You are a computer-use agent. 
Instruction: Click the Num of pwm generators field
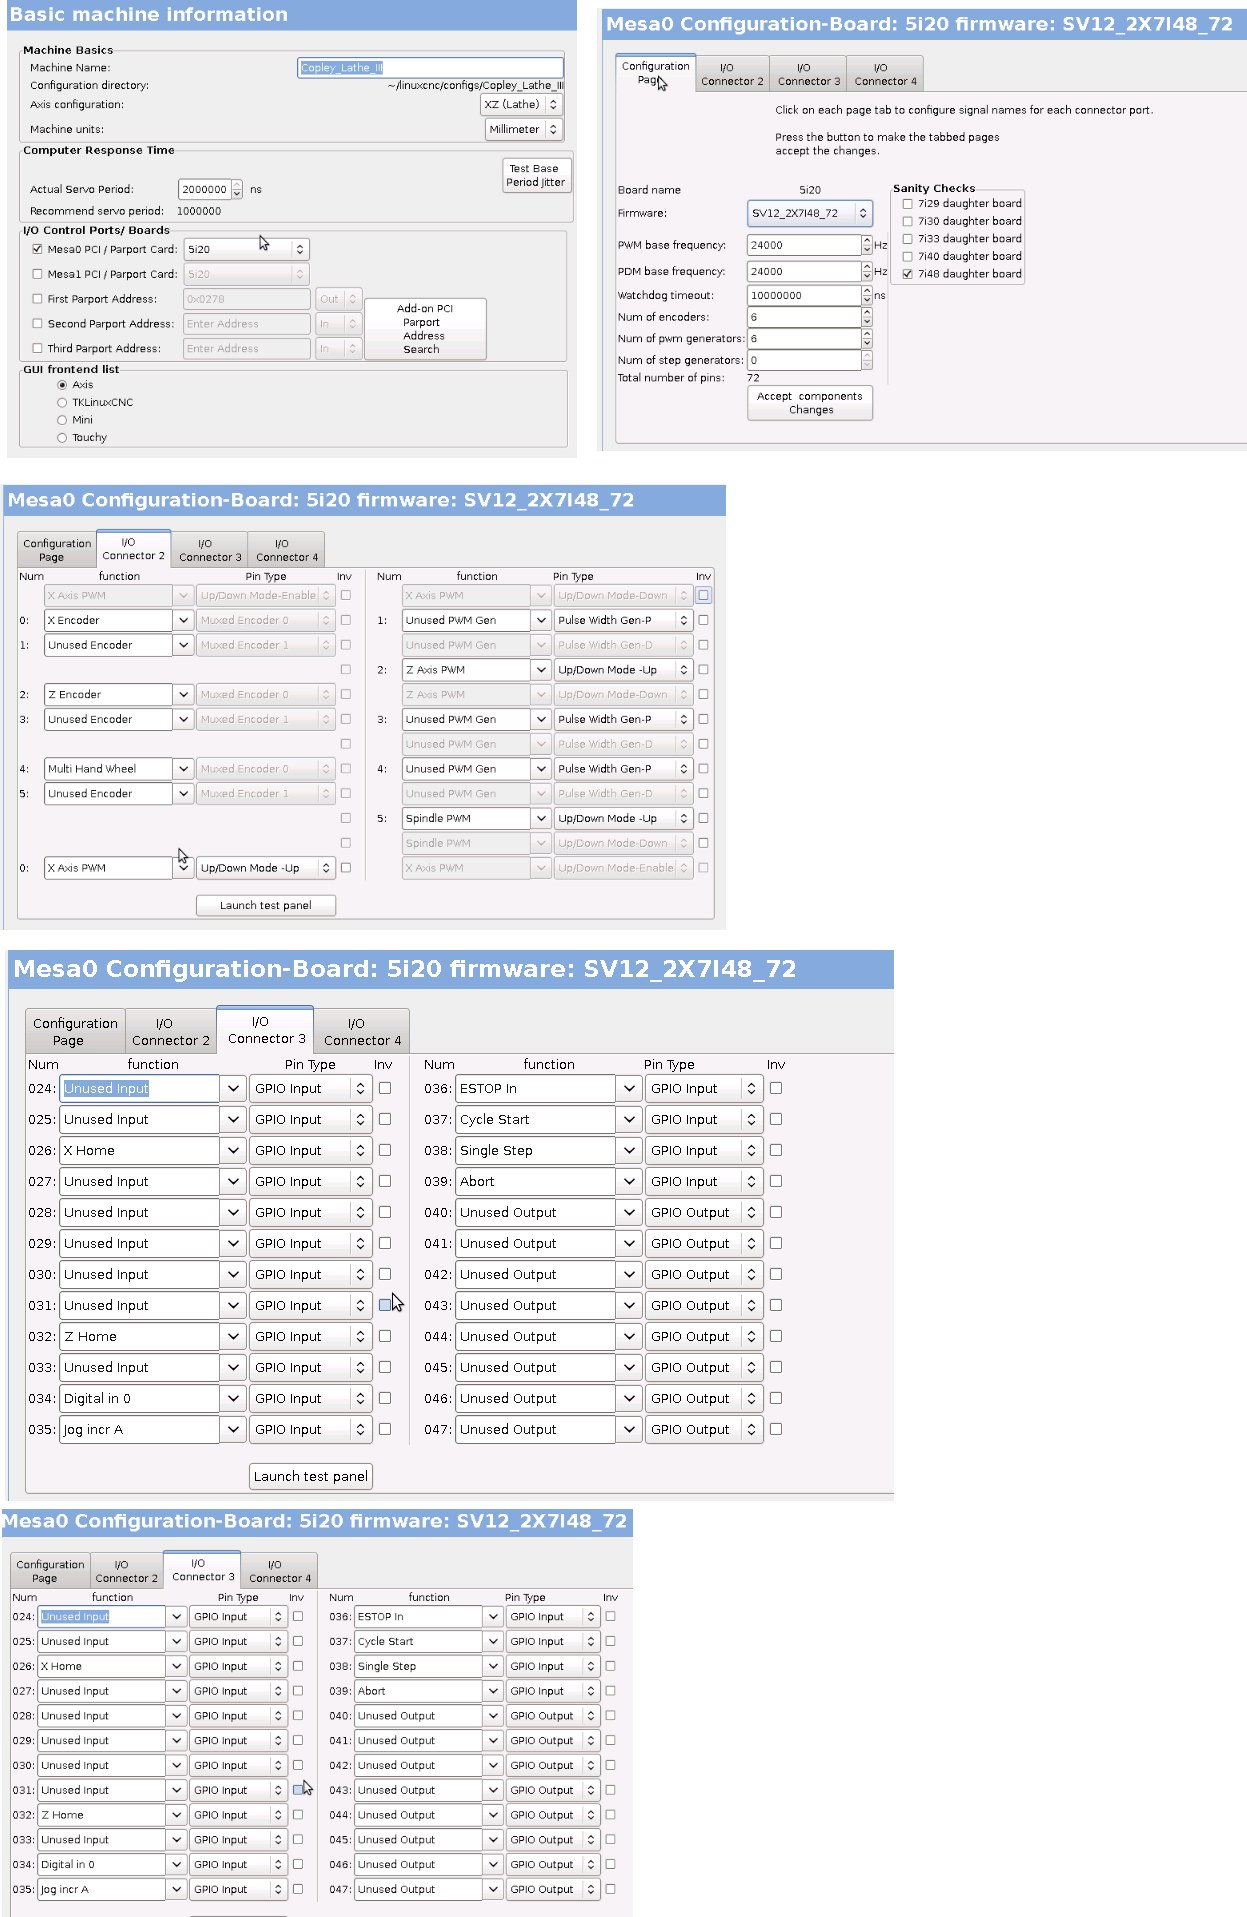pyautogui.click(x=804, y=339)
